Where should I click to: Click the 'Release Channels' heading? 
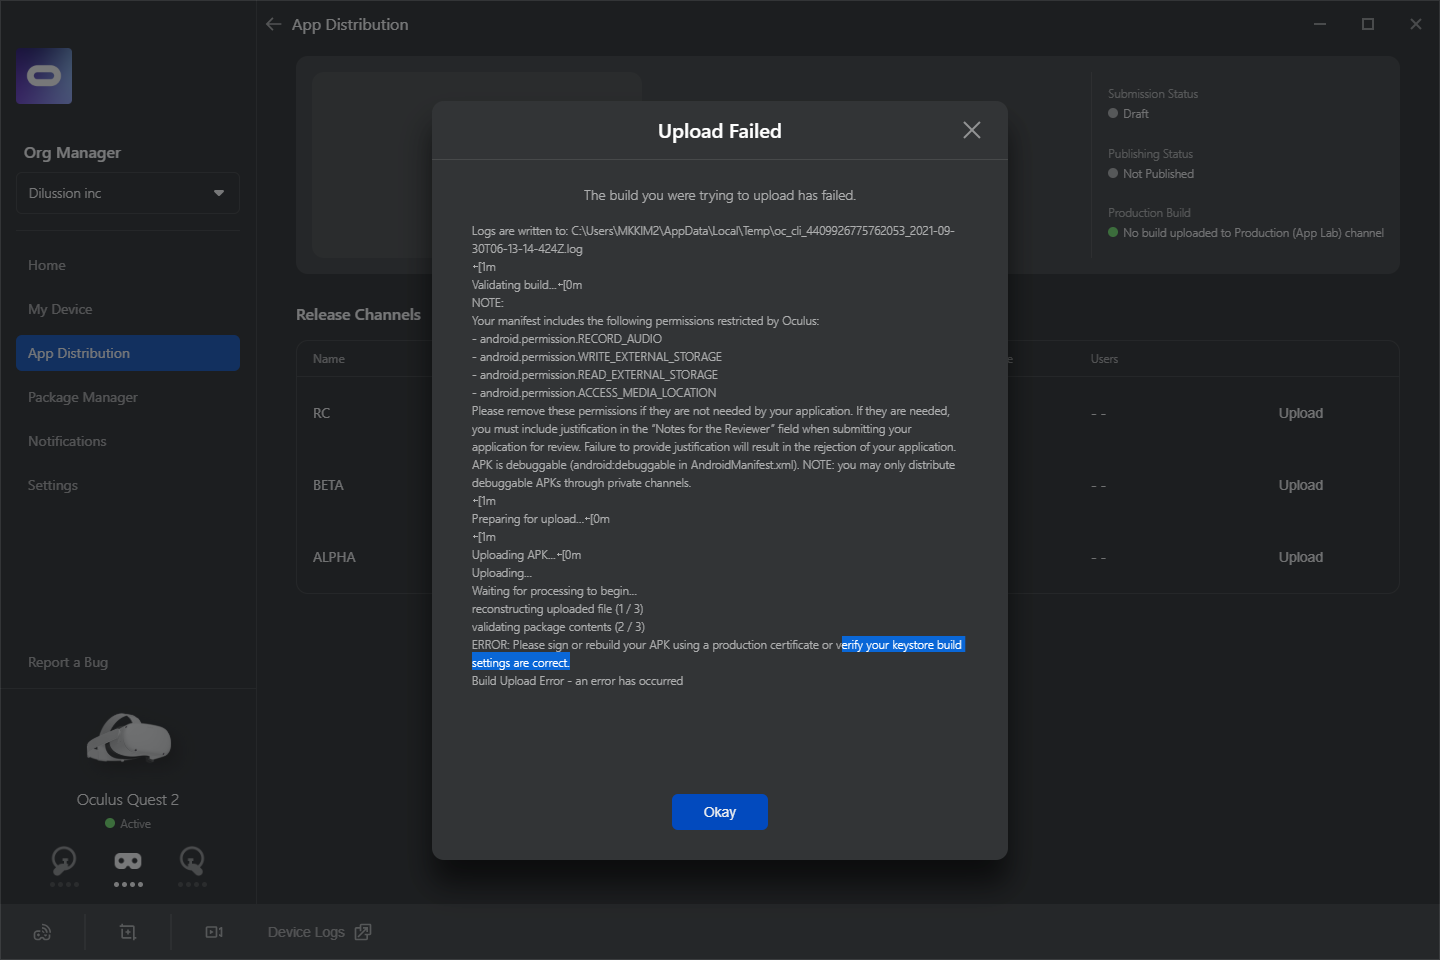click(358, 314)
